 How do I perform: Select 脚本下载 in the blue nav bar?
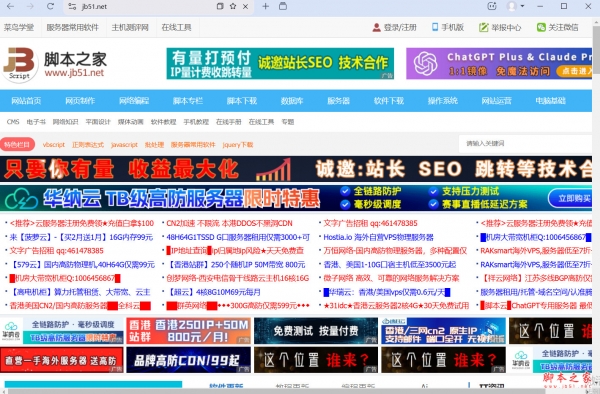point(242,101)
